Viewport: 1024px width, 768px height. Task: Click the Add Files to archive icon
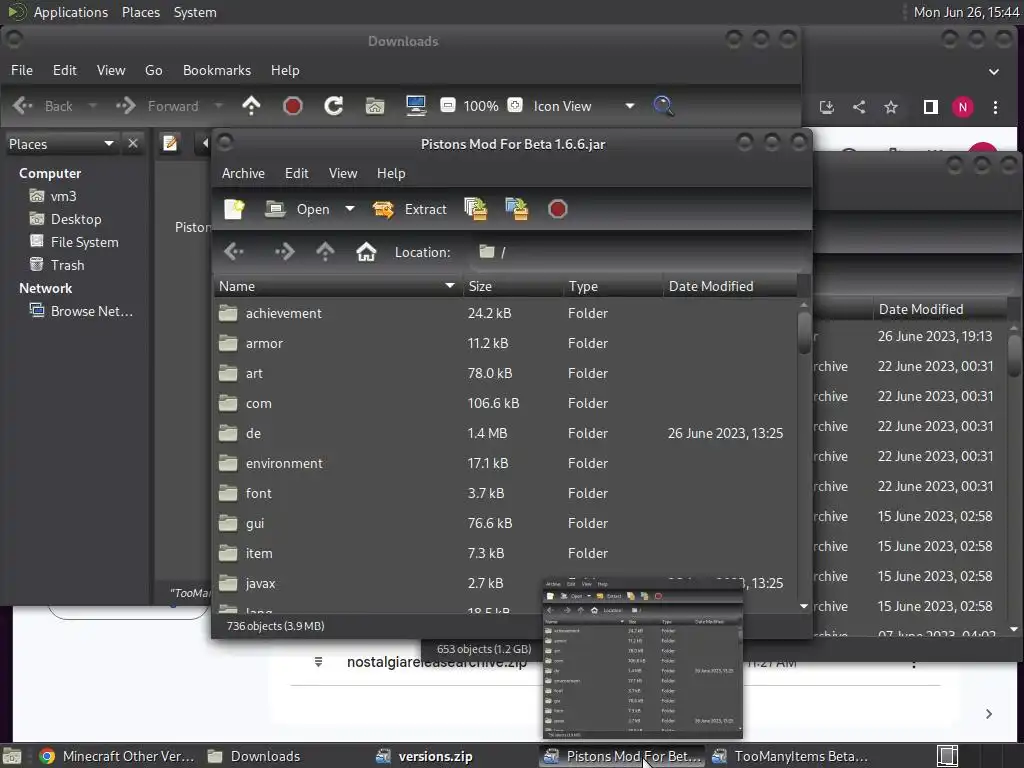[x=475, y=209]
